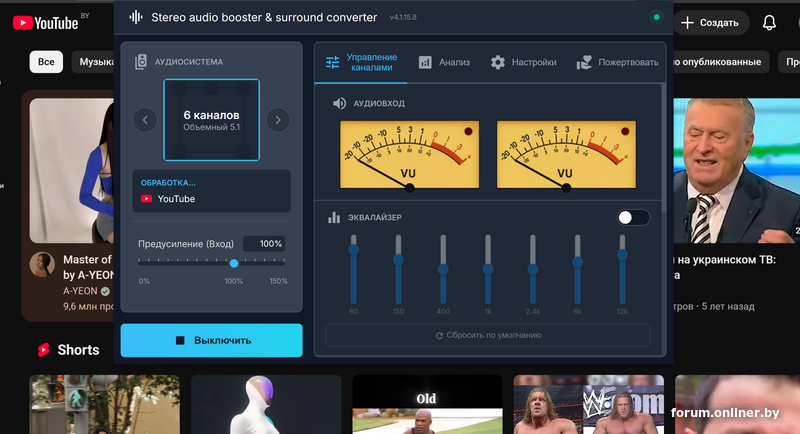Open the Old Shorts thumbnail
Image resolution: width=800 pixels, height=434 pixels.
(x=427, y=404)
